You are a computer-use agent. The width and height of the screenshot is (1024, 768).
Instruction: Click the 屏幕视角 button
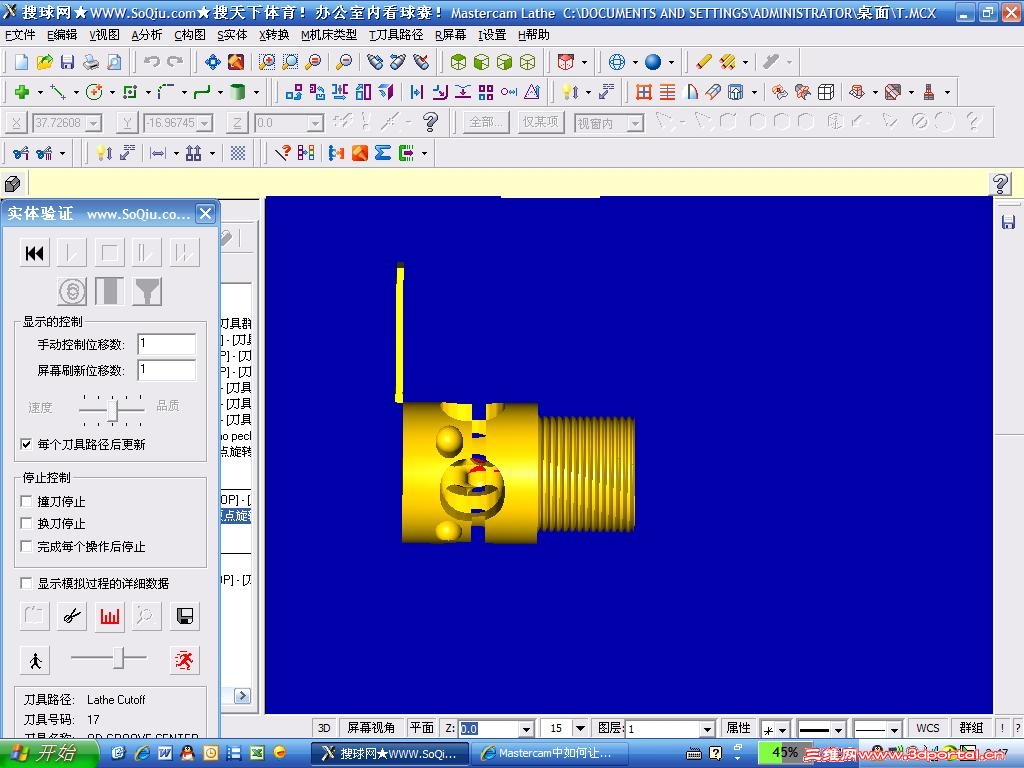click(x=371, y=728)
